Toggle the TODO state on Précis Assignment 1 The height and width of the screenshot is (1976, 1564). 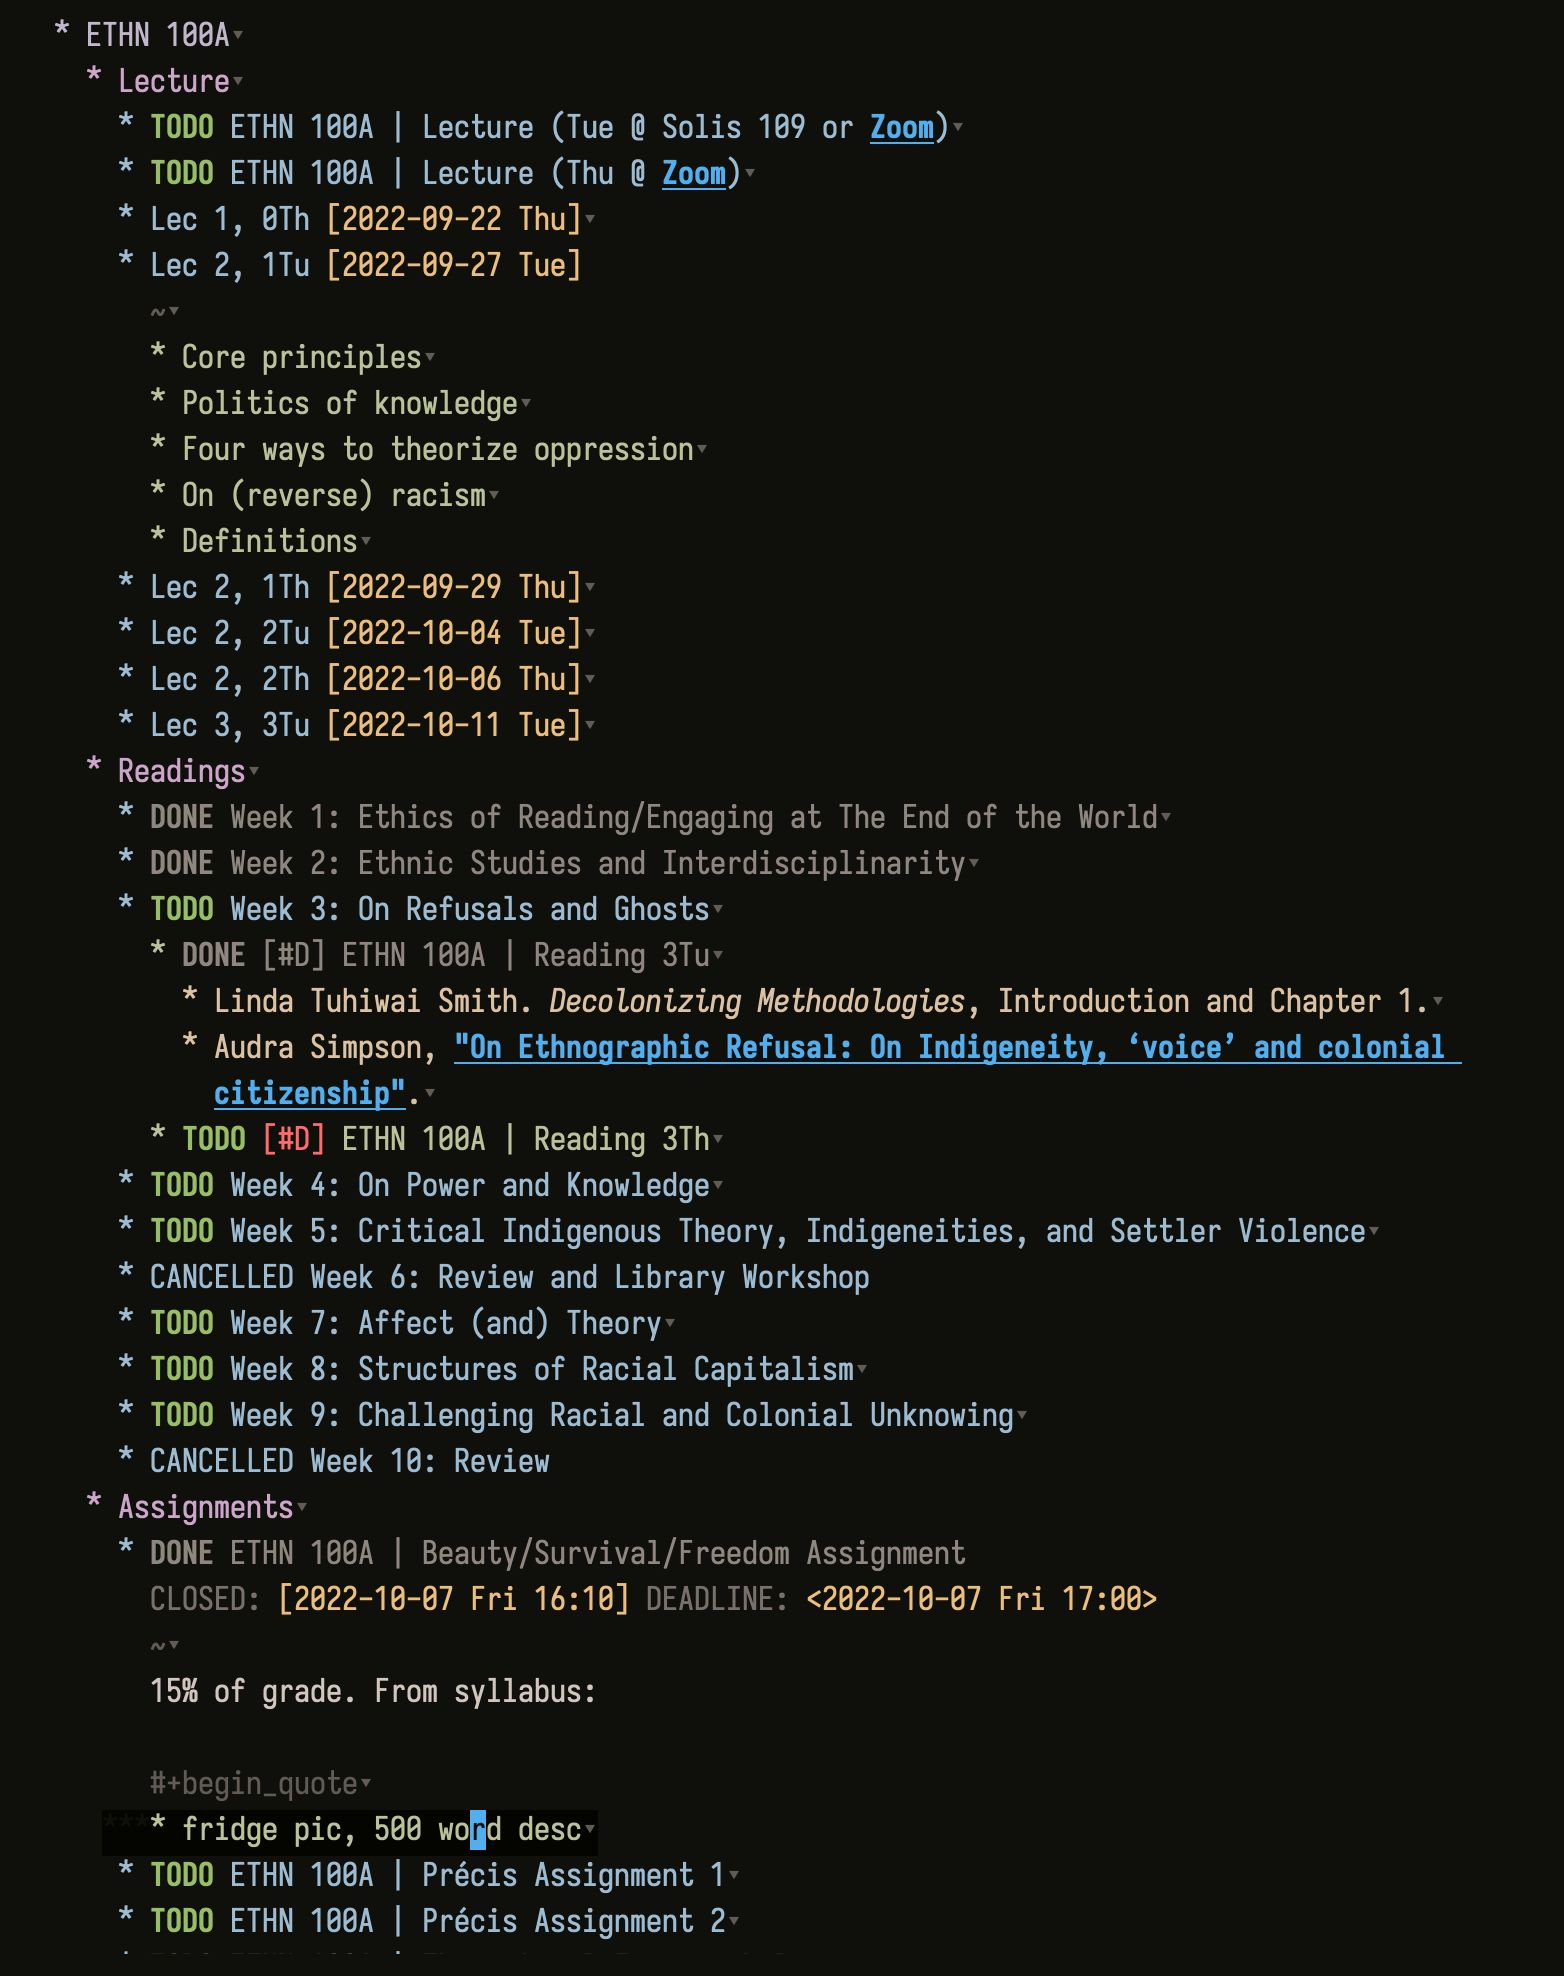(181, 1875)
